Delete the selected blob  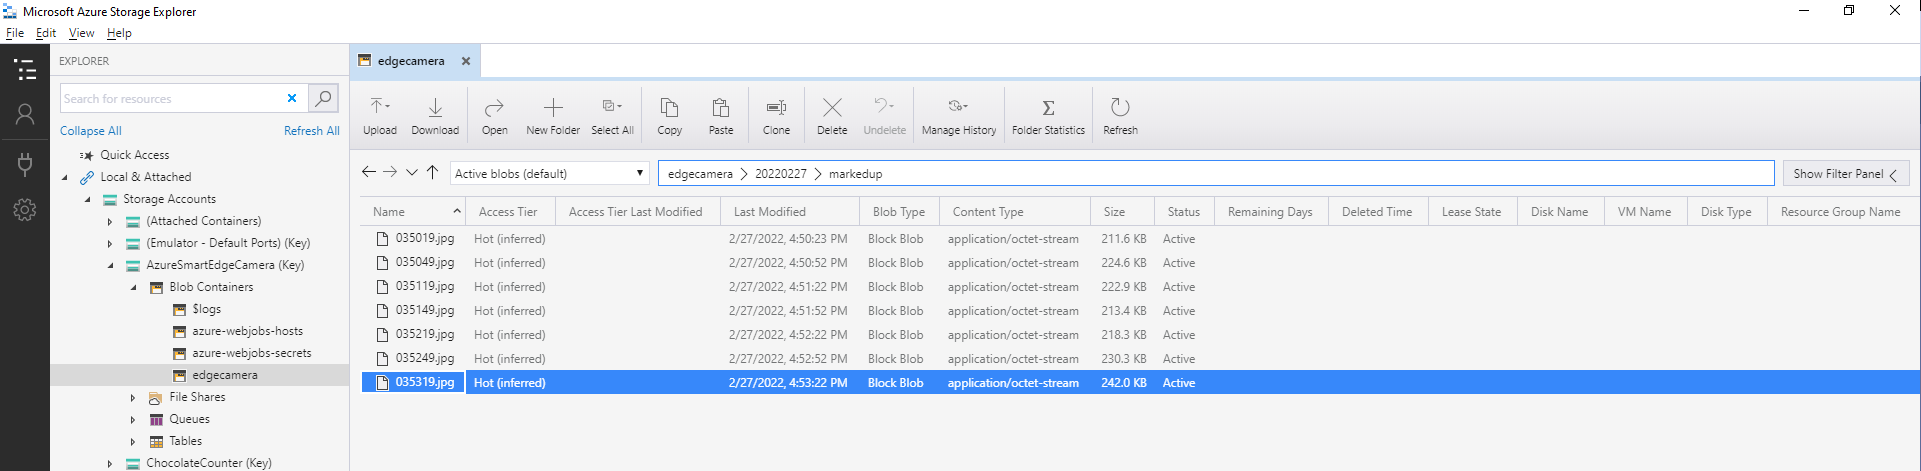(x=831, y=116)
